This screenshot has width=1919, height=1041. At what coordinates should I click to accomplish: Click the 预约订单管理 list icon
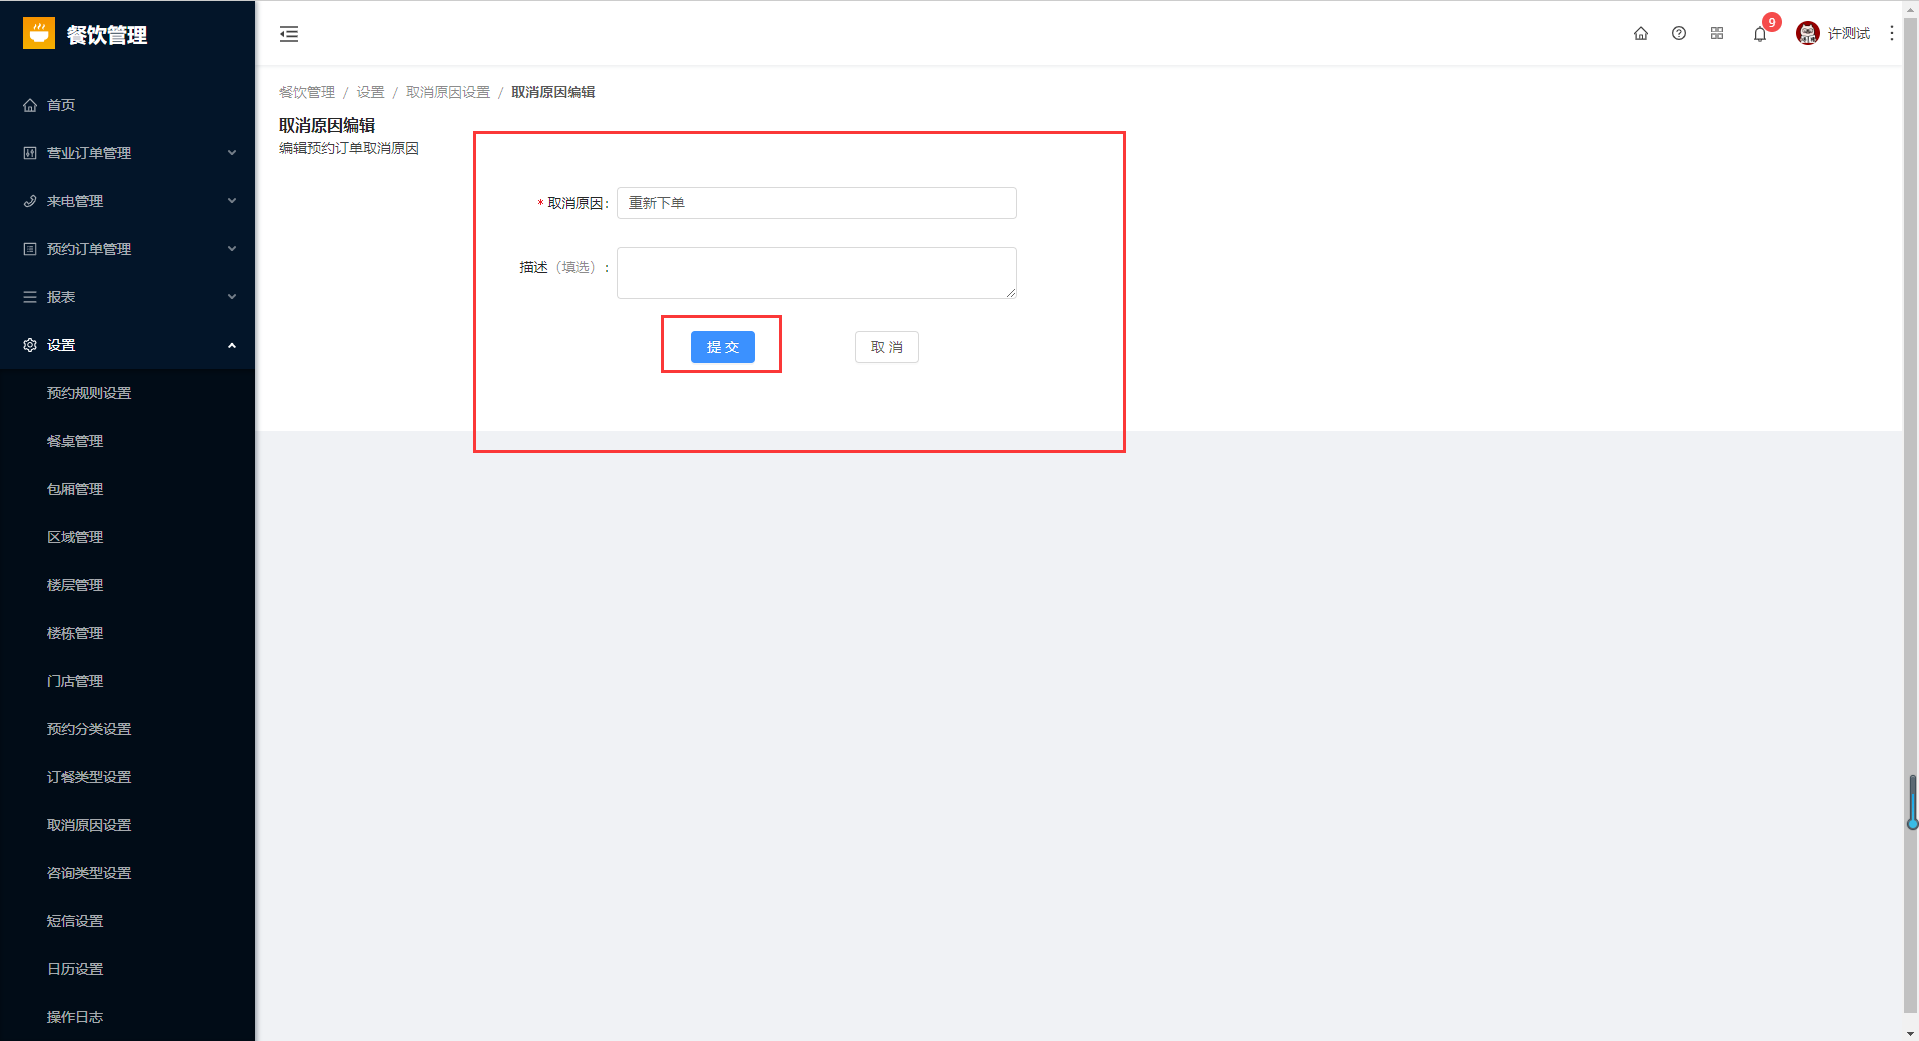30,249
